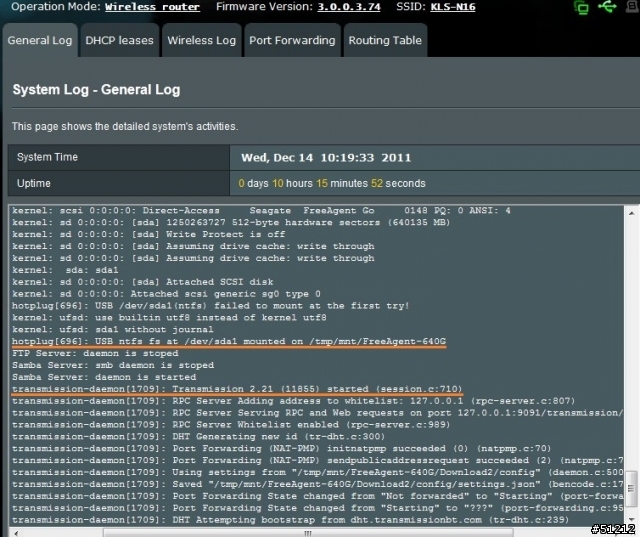Viewport: 640px width, 537px height.
Task: Open the Wireless router operation mode link
Action: pyautogui.click(x=151, y=7)
